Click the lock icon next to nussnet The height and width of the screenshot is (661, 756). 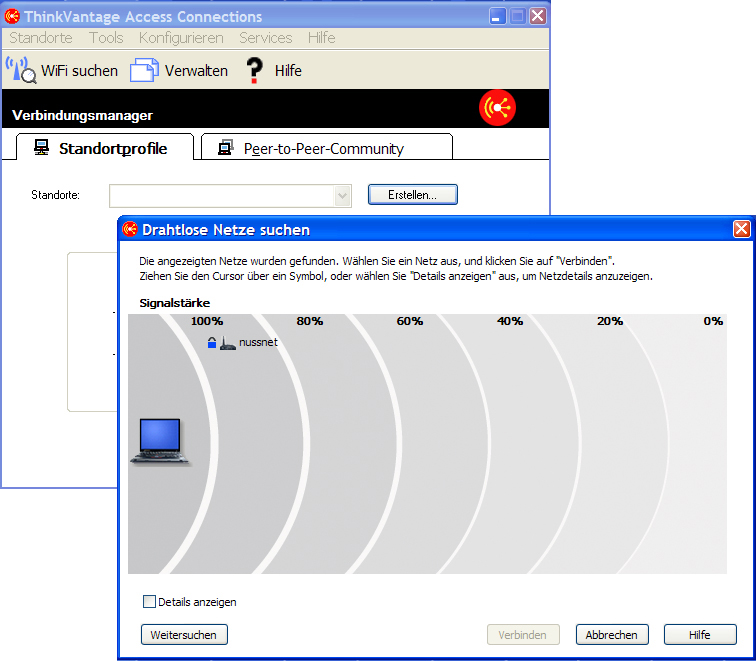[x=212, y=343]
